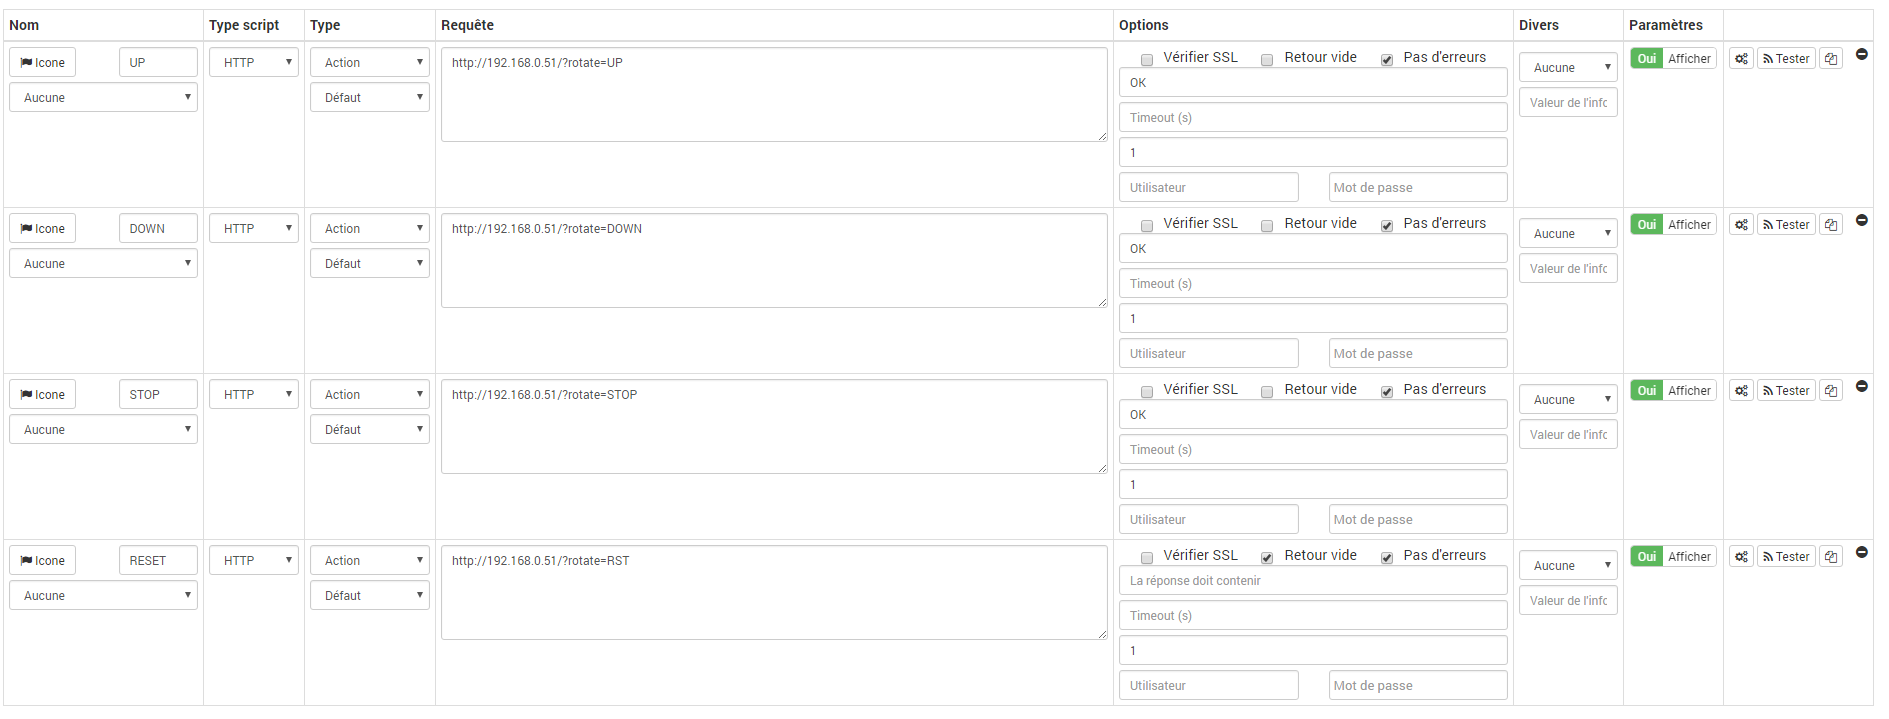The image size is (1889, 719).
Task: Delete the STOP command row
Action: coord(1862,386)
